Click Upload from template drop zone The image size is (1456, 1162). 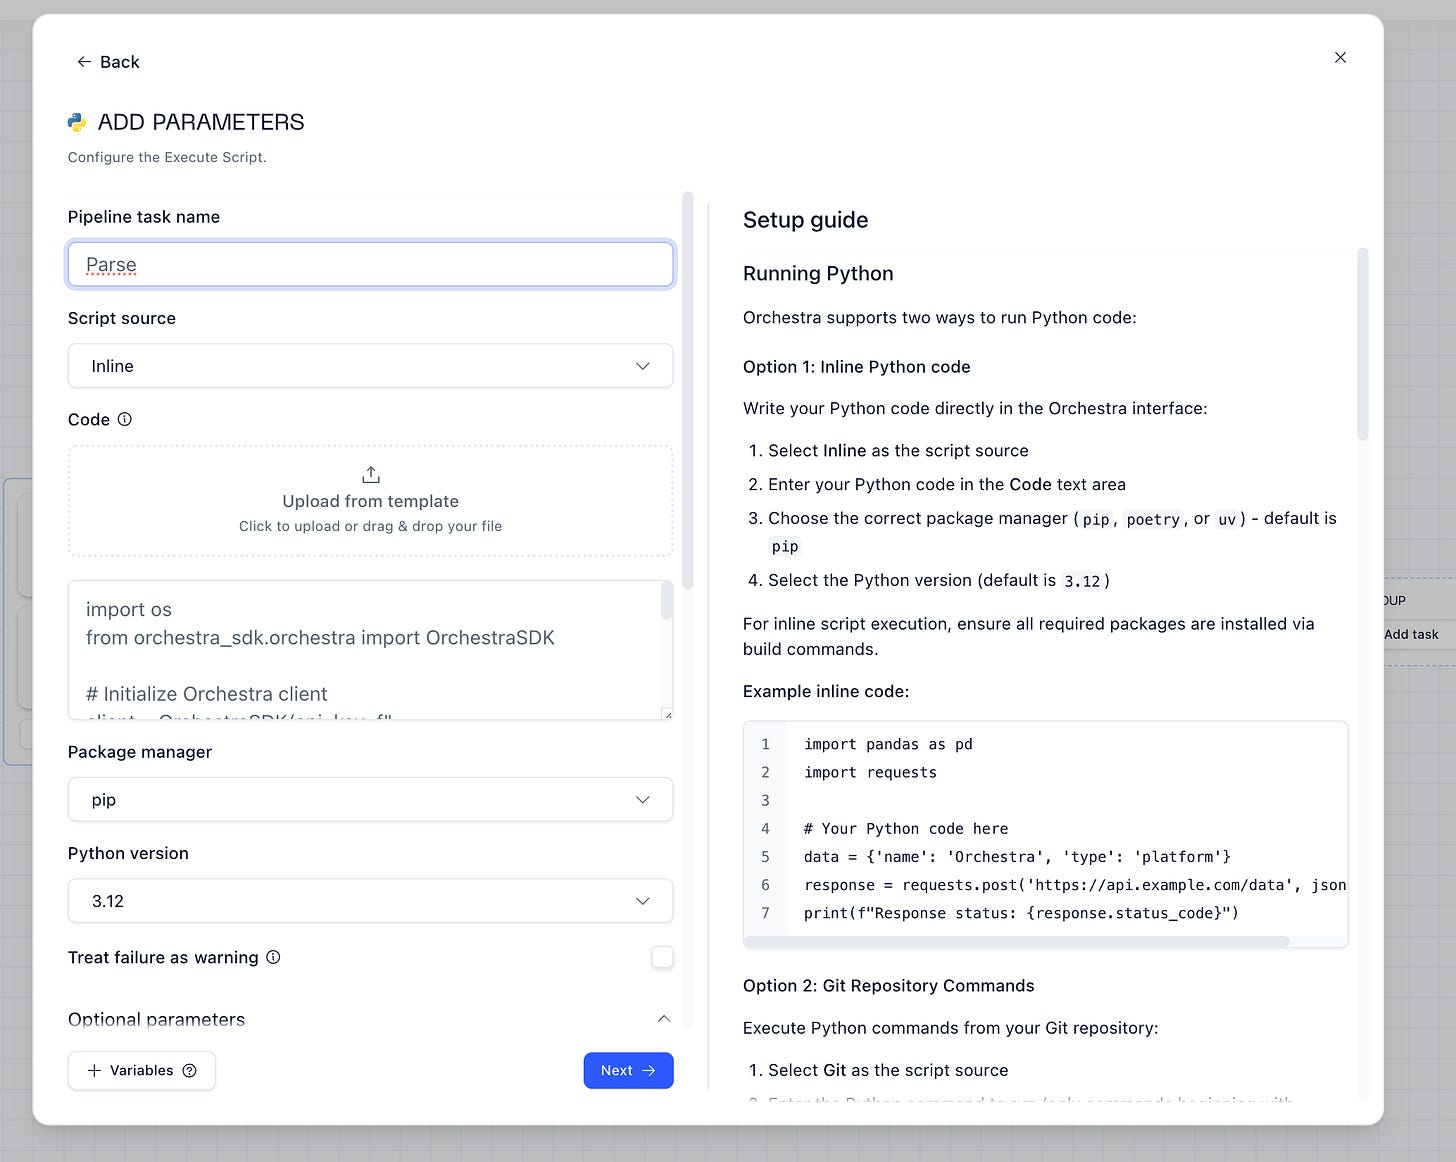370,500
